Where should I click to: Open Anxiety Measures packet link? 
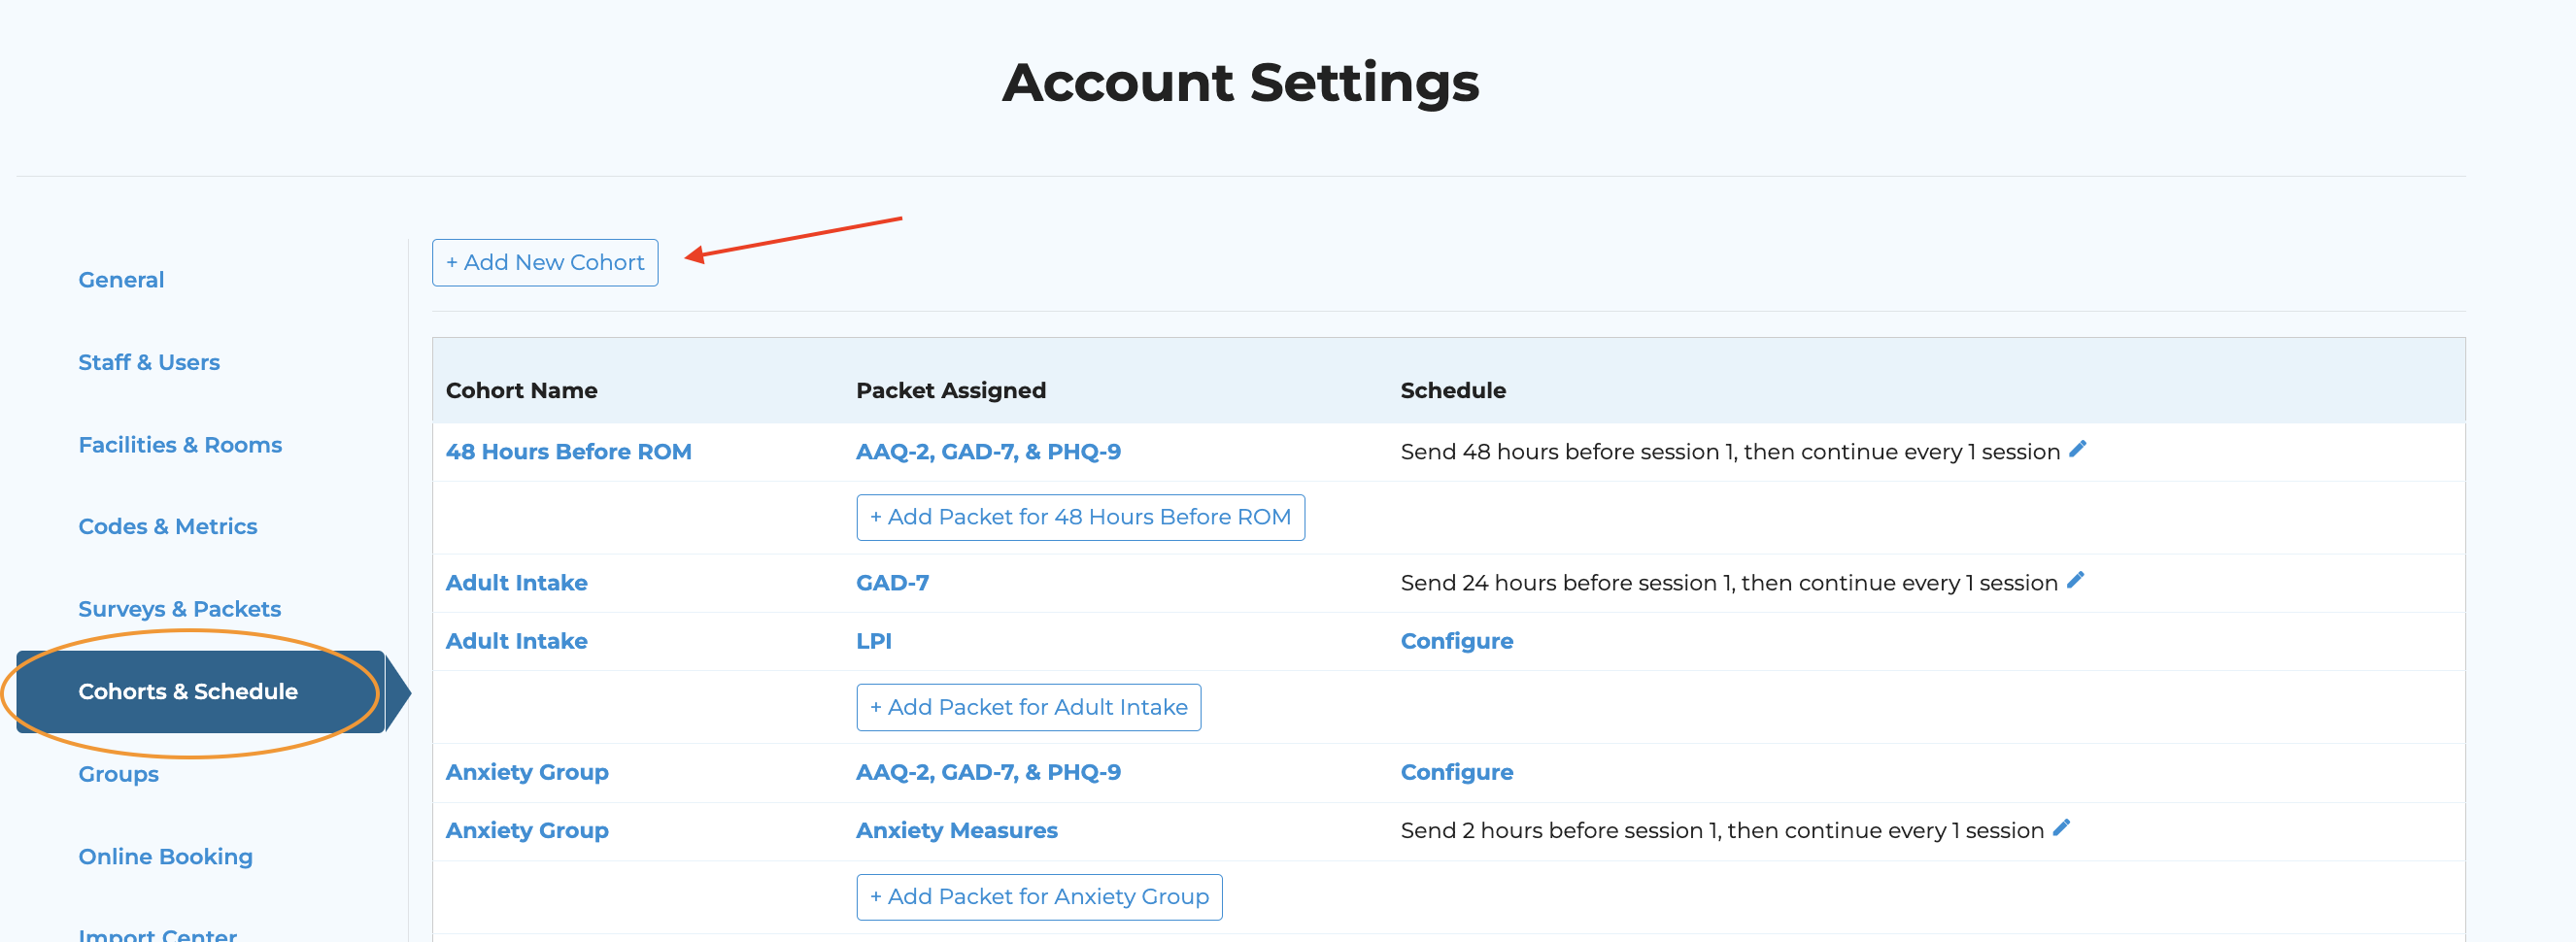click(x=956, y=830)
